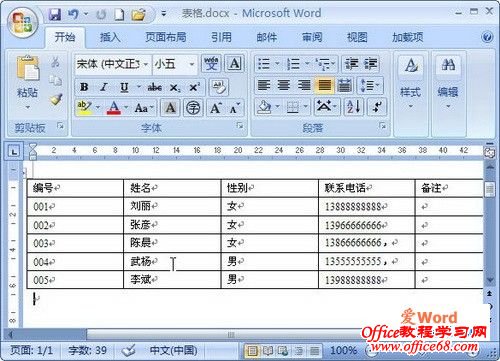Open the 页面布局 tab
The height and width of the screenshot is (361, 500).
[x=166, y=37]
